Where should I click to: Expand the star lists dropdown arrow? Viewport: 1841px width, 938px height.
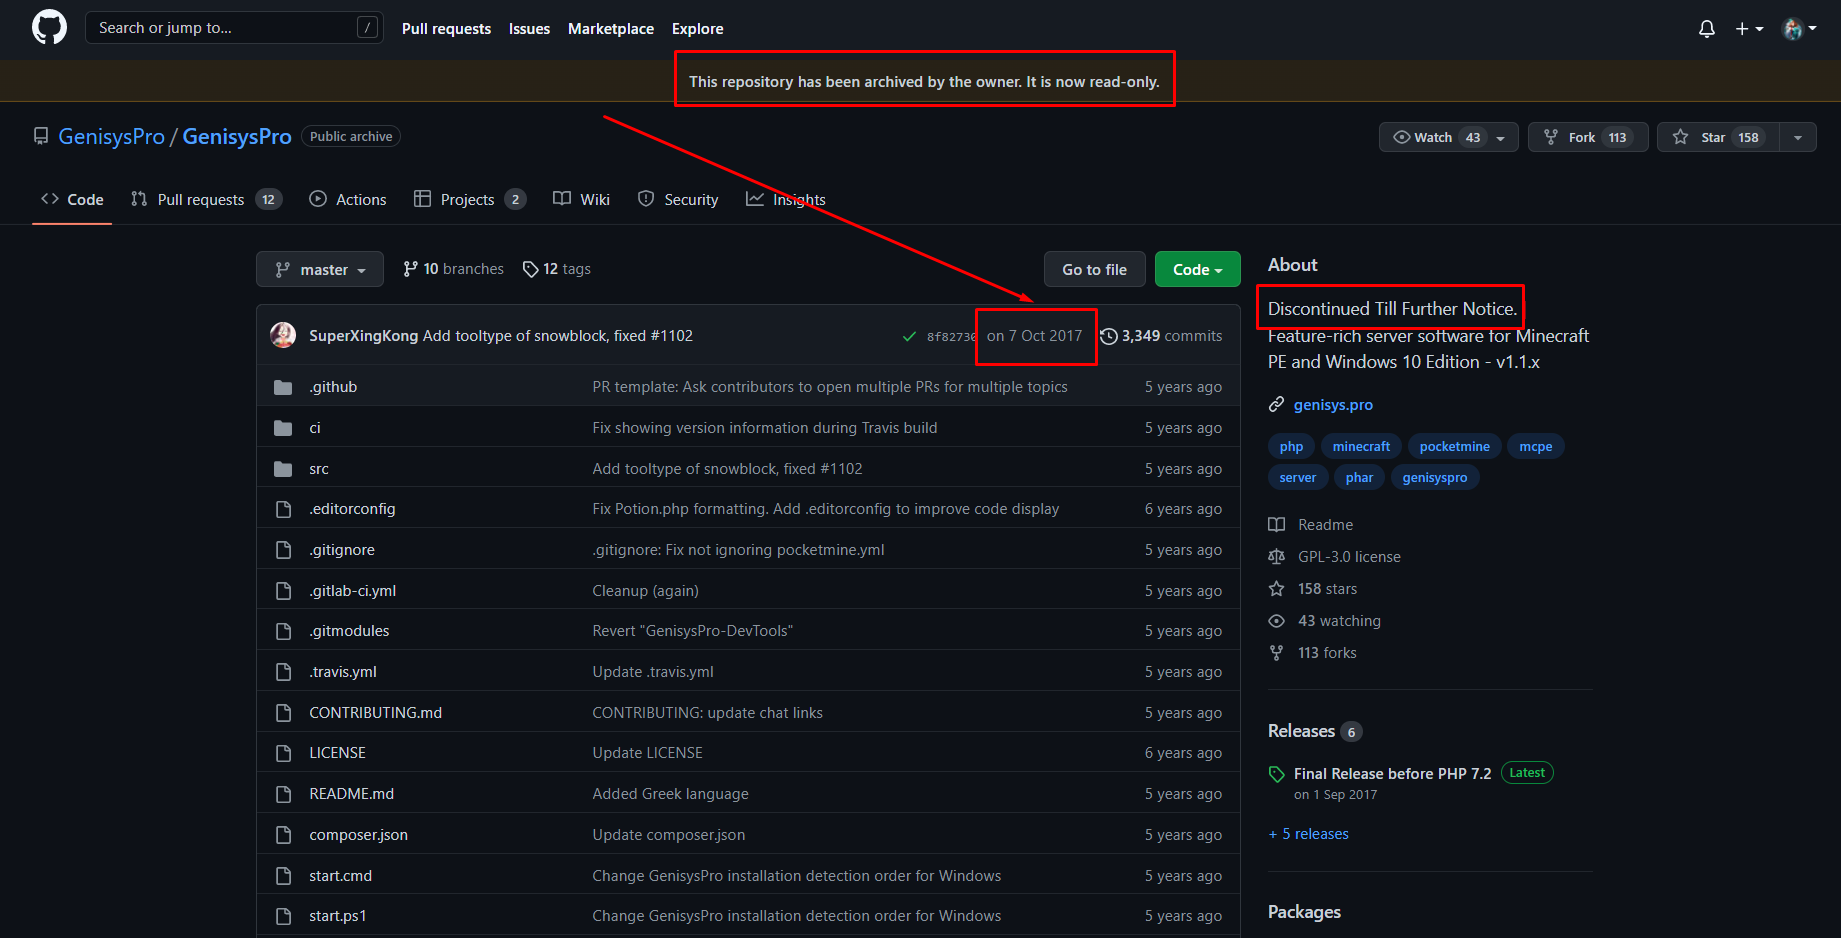click(x=1798, y=137)
